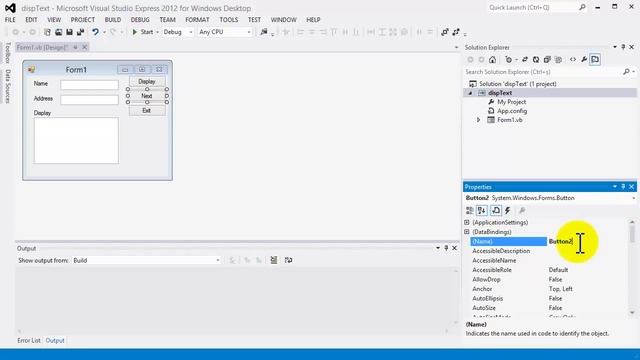Click the Open File toolbar icon
640x360 pixels.
(x=58, y=32)
